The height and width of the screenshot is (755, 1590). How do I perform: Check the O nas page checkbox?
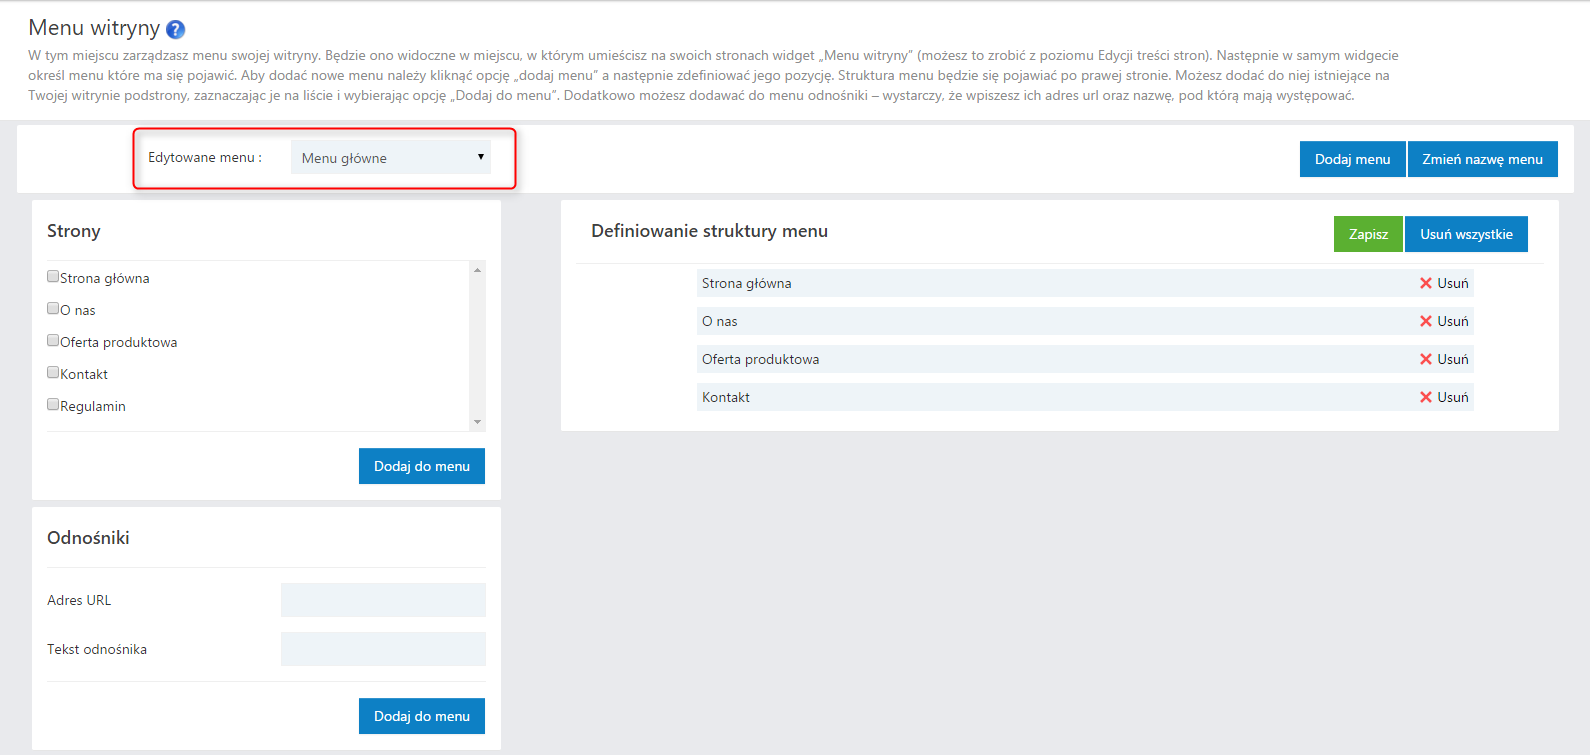click(x=53, y=309)
